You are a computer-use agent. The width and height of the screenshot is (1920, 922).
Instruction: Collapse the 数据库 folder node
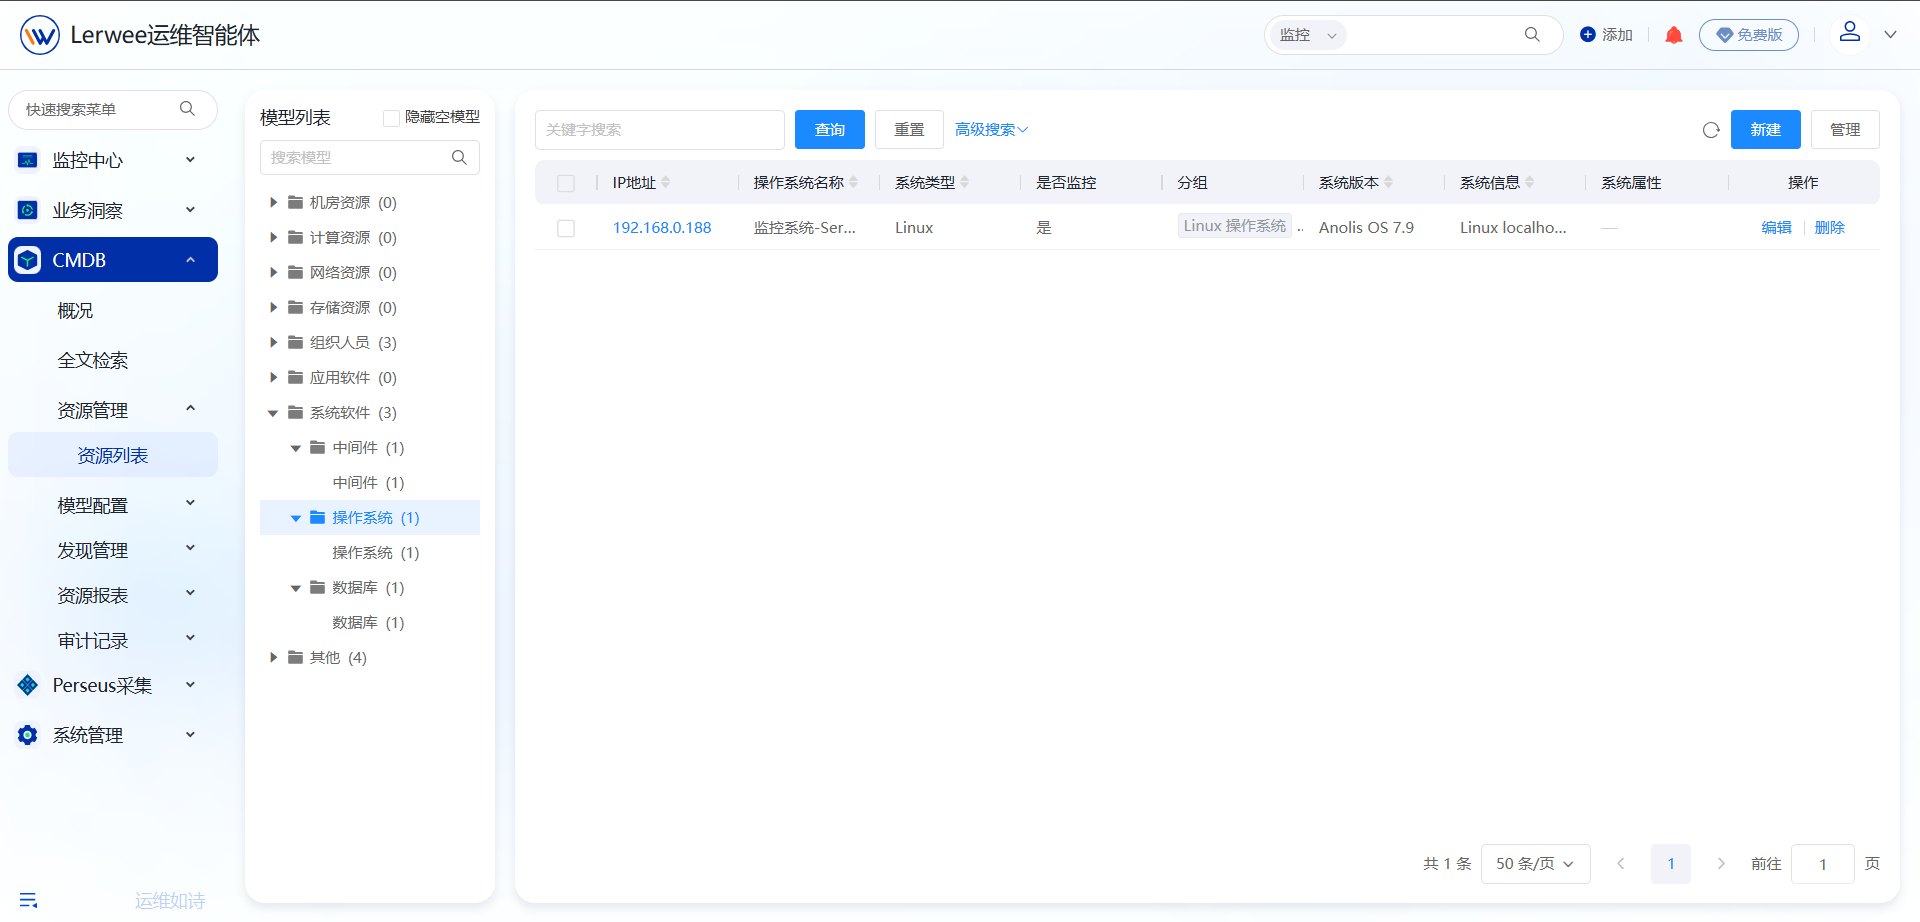pyautogui.click(x=296, y=588)
